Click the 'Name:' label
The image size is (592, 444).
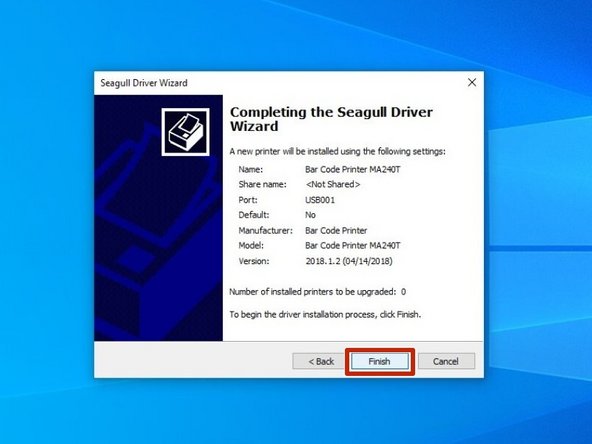point(251,170)
